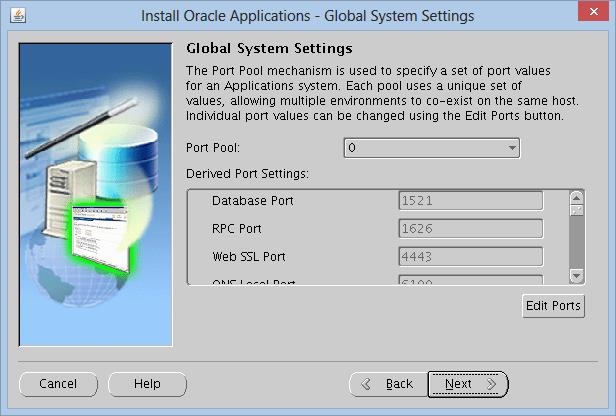Open the Help page

click(147, 384)
